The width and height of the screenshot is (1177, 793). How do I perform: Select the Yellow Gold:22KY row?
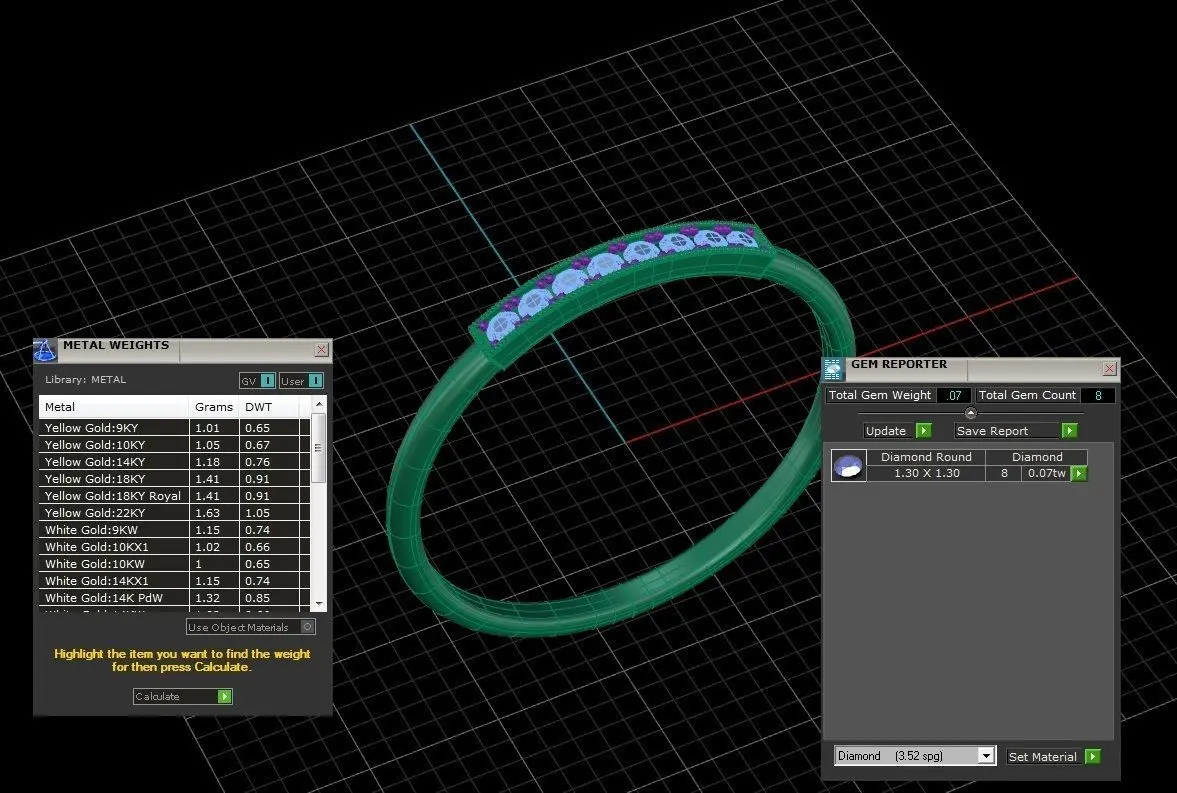(174, 513)
